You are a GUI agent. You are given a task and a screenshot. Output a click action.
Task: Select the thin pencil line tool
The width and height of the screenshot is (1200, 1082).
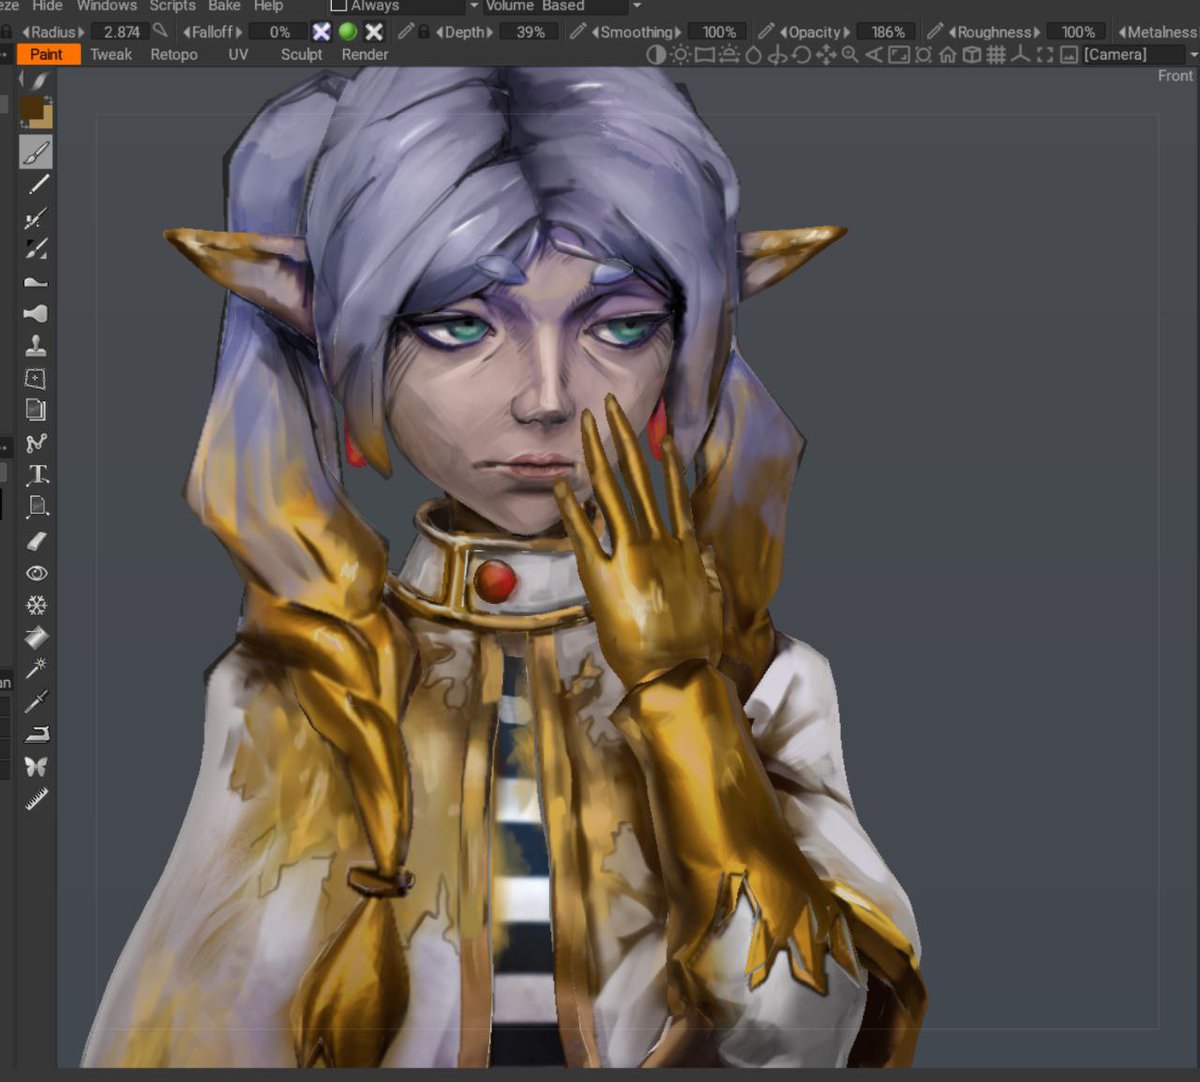click(x=37, y=185)
